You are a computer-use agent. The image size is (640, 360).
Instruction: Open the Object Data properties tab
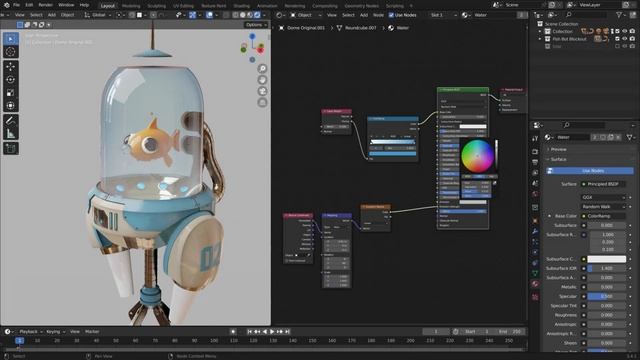click(x=535, y=273)
